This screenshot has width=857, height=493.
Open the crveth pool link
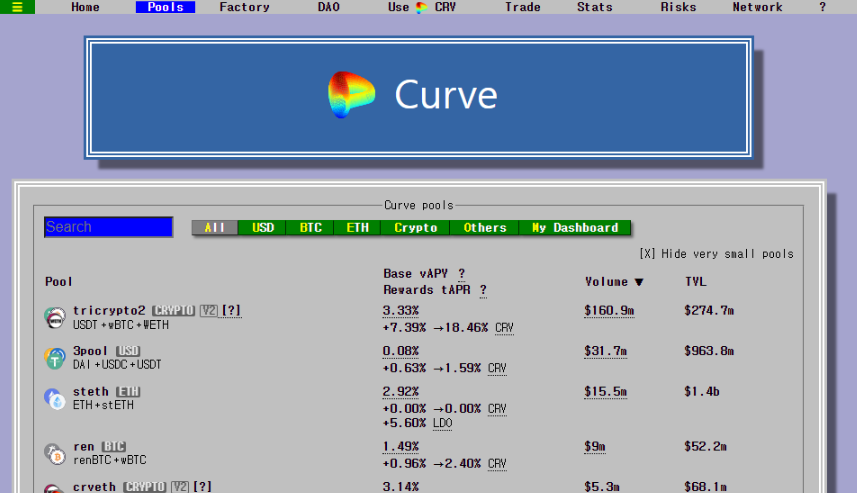95,486
